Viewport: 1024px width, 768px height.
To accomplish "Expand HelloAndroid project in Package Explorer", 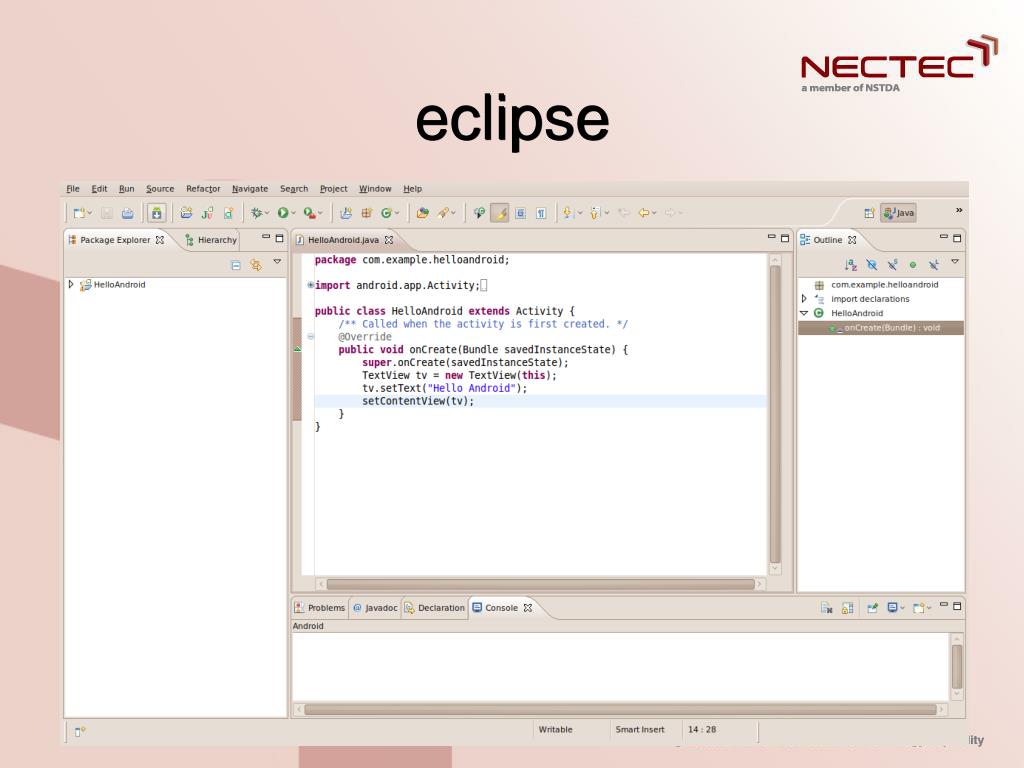I will tap(71, 285).
